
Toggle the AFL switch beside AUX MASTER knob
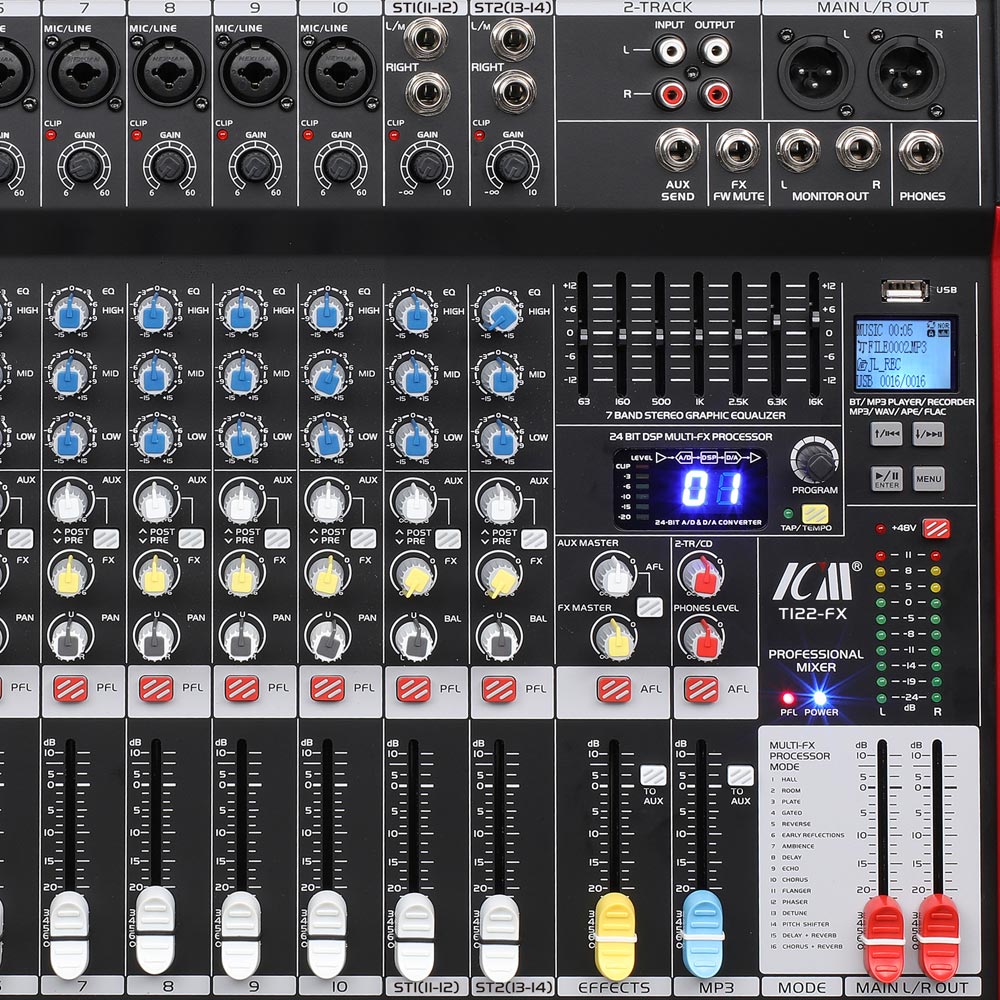[x=649, y=607]
